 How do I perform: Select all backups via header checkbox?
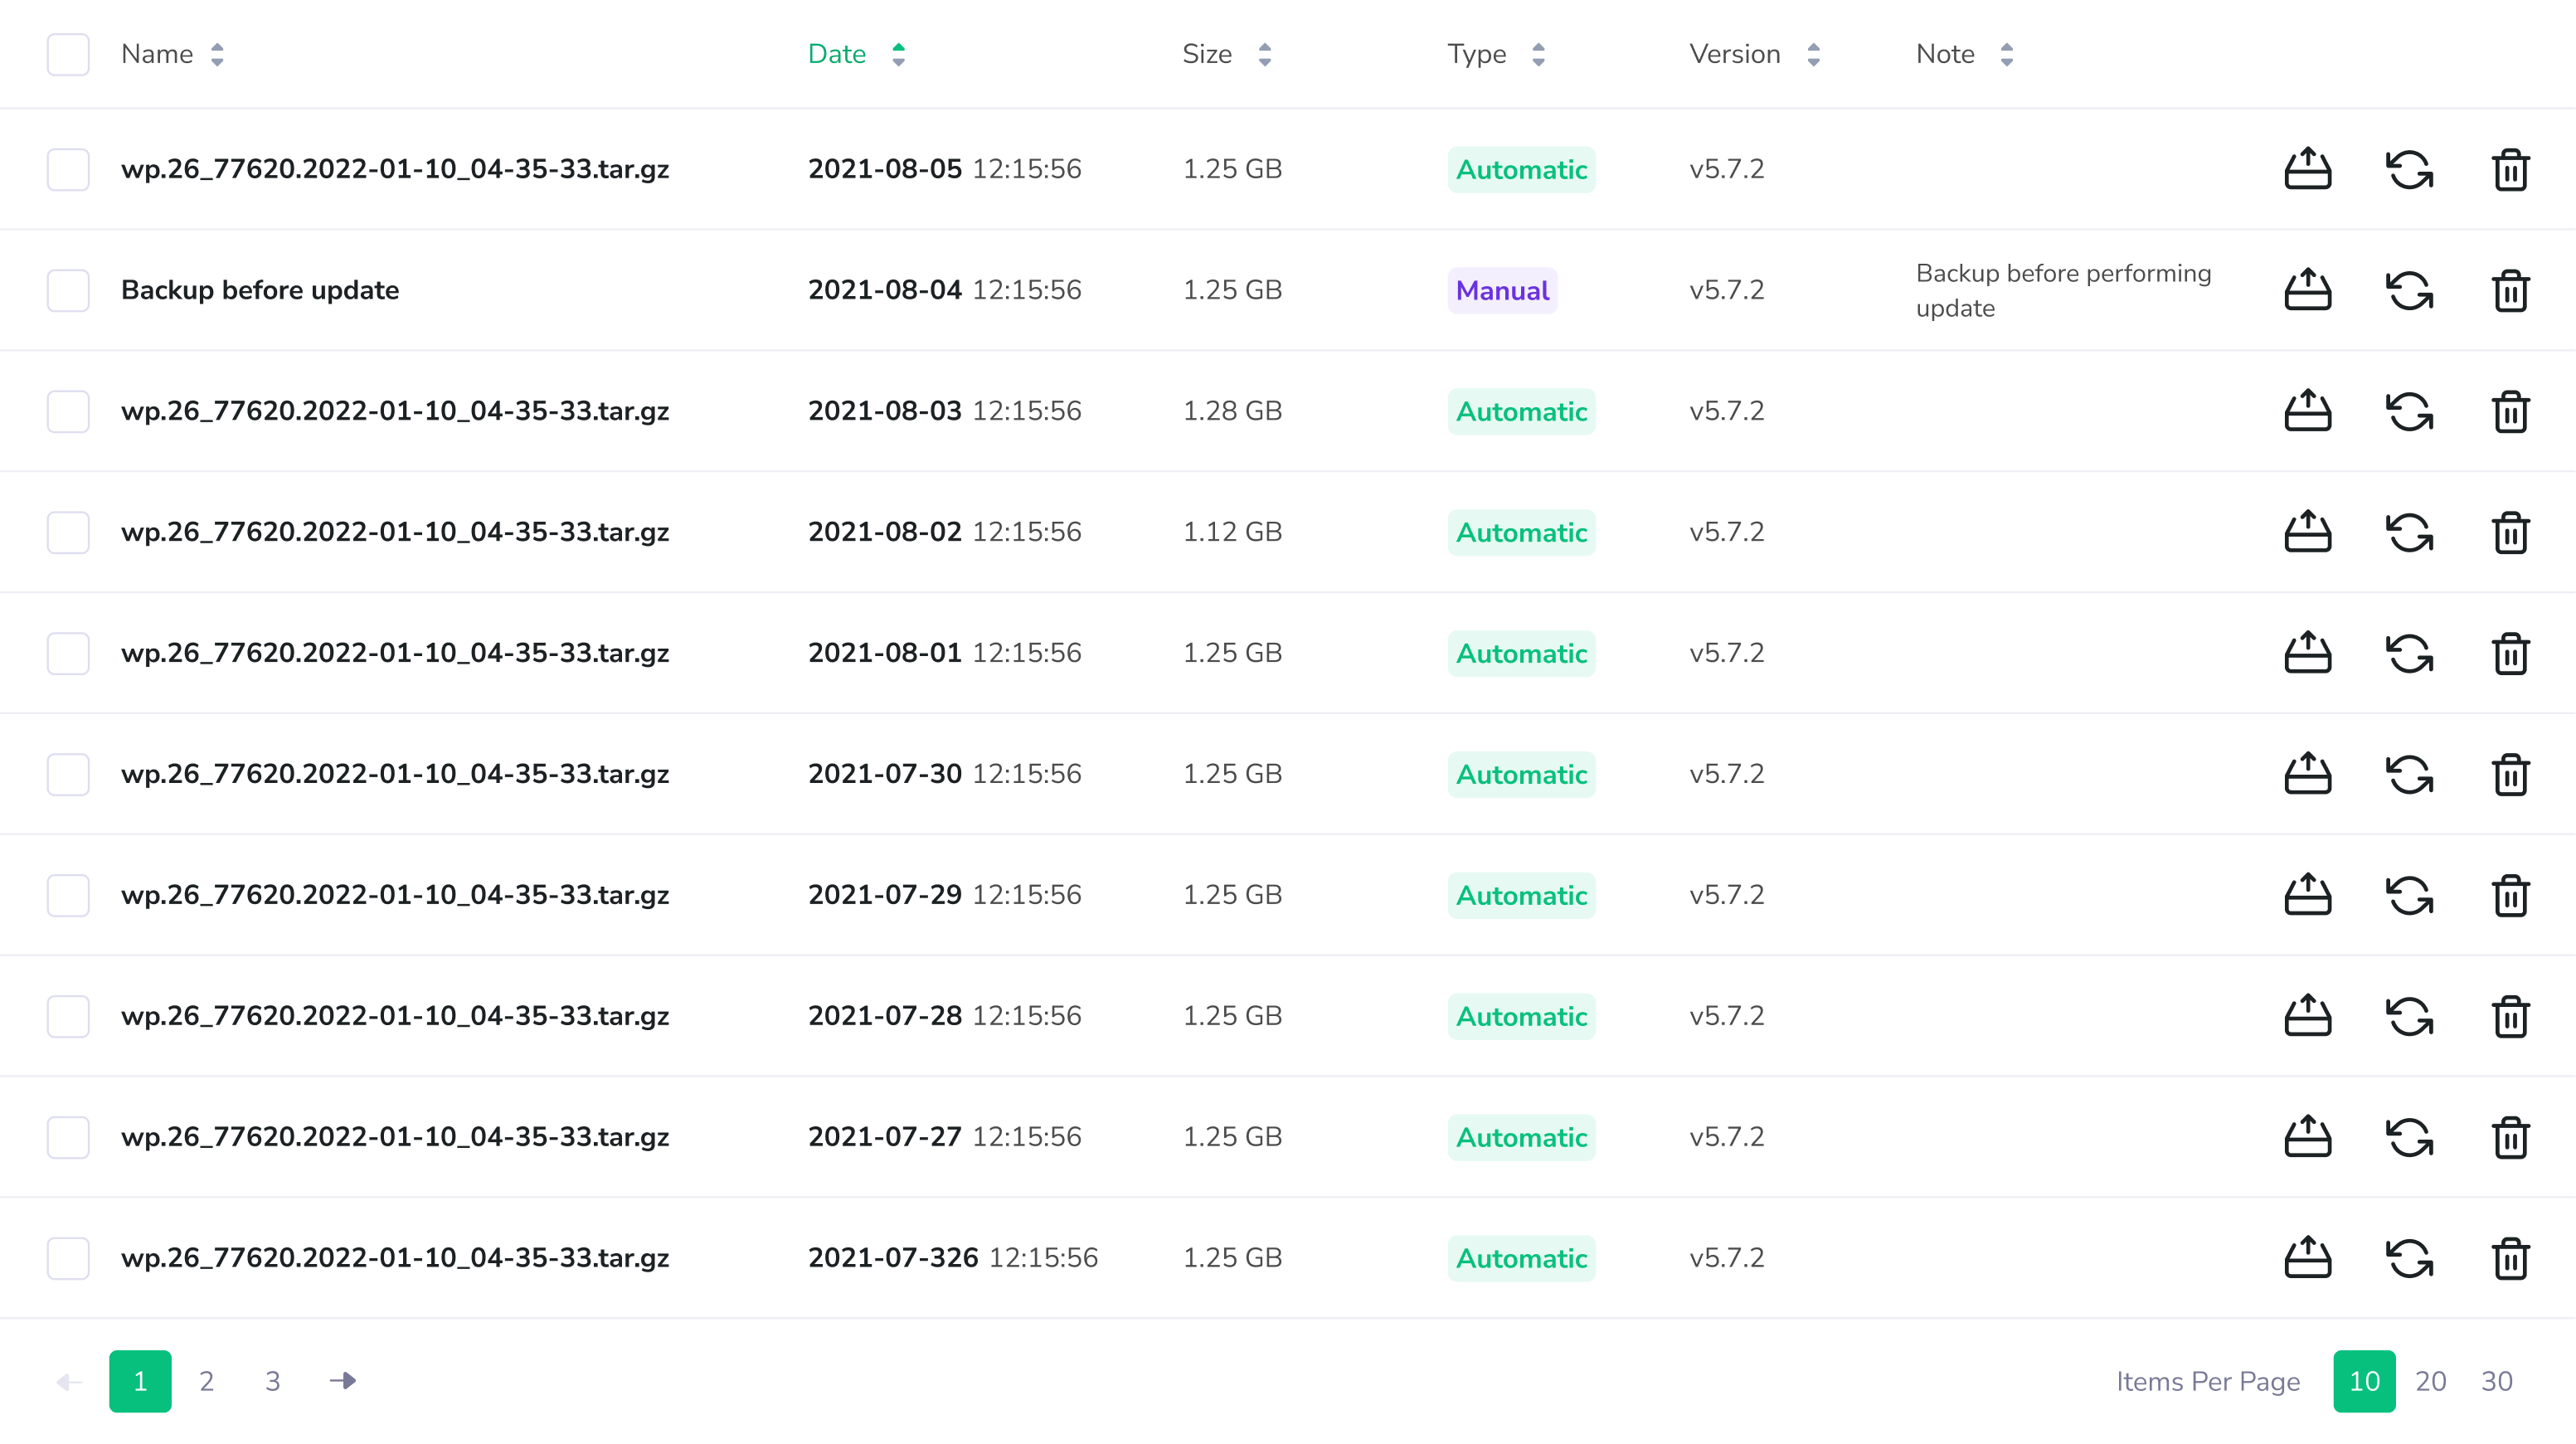(67, 54)
